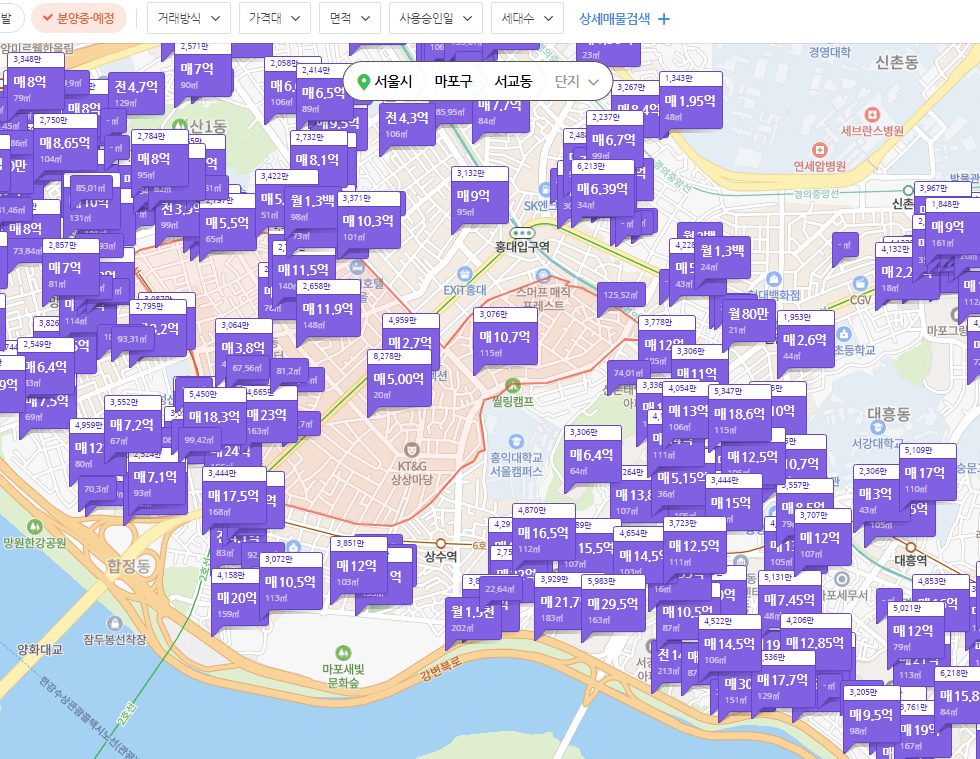
Task: Open listing marker 월80만 21㎡
Action: coord(748,320)
